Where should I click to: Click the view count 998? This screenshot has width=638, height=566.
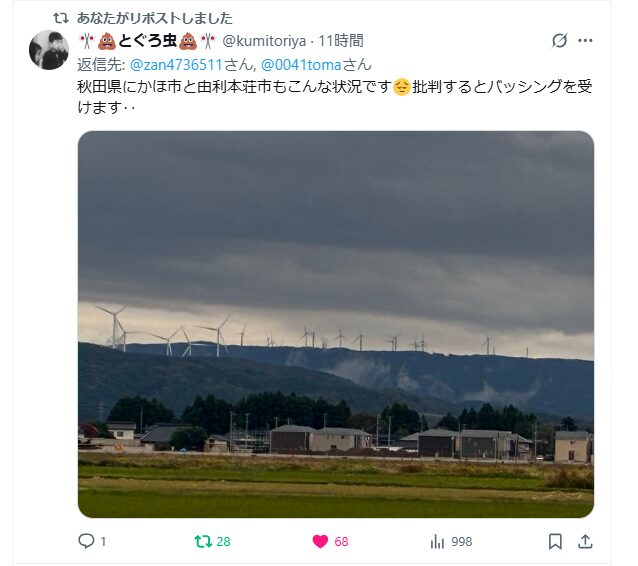click(x=462, y=542)
